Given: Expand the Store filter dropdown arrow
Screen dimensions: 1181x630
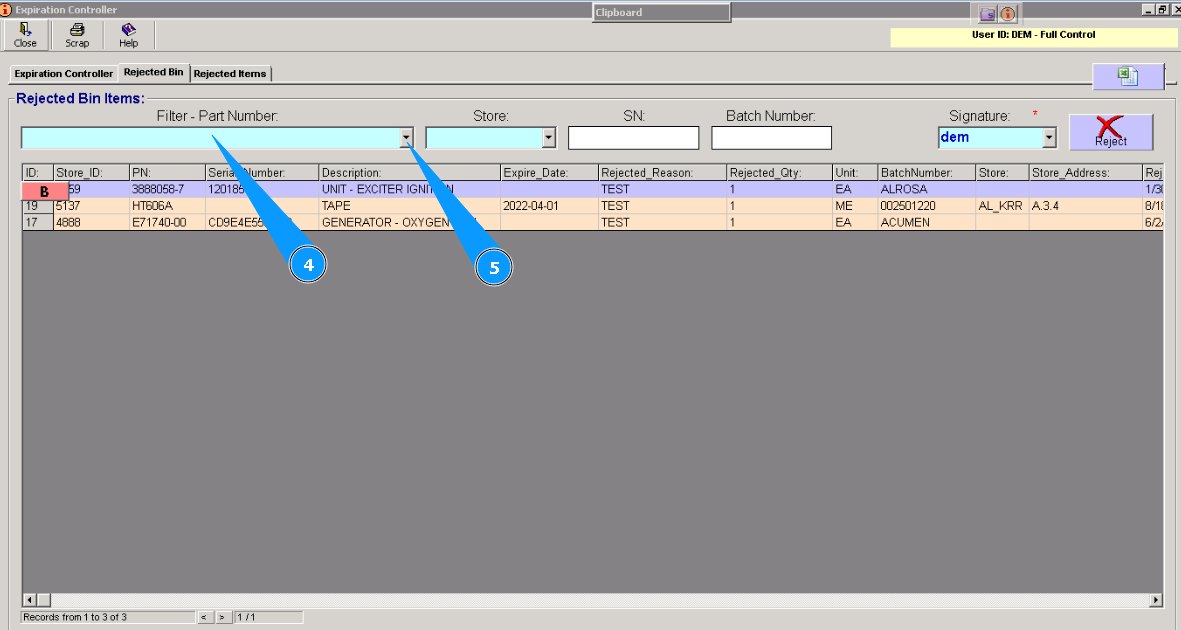Looking at the screenshot, I should (x=548, y=138).
